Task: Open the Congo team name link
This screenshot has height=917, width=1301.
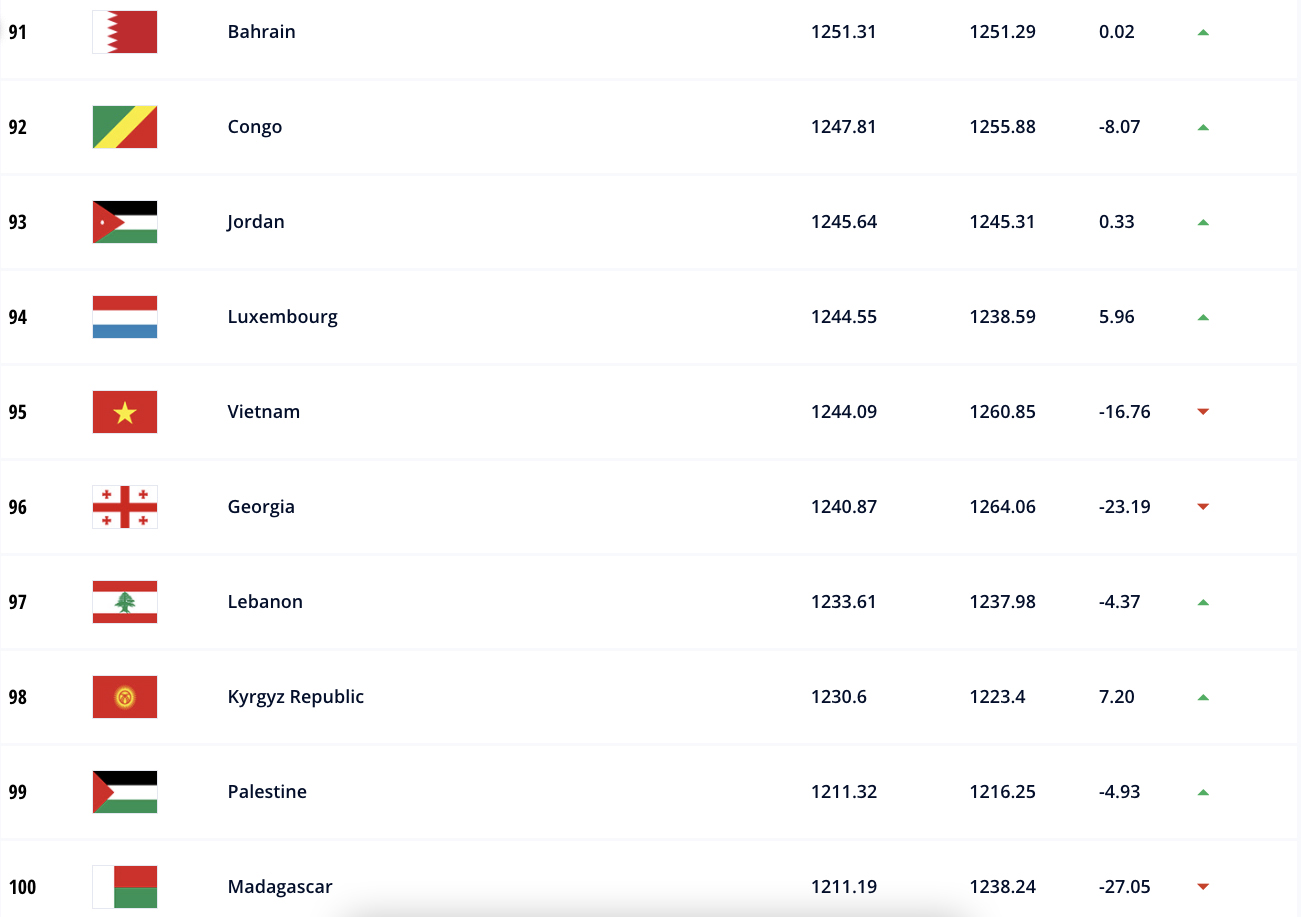Action: pos(255,127)
